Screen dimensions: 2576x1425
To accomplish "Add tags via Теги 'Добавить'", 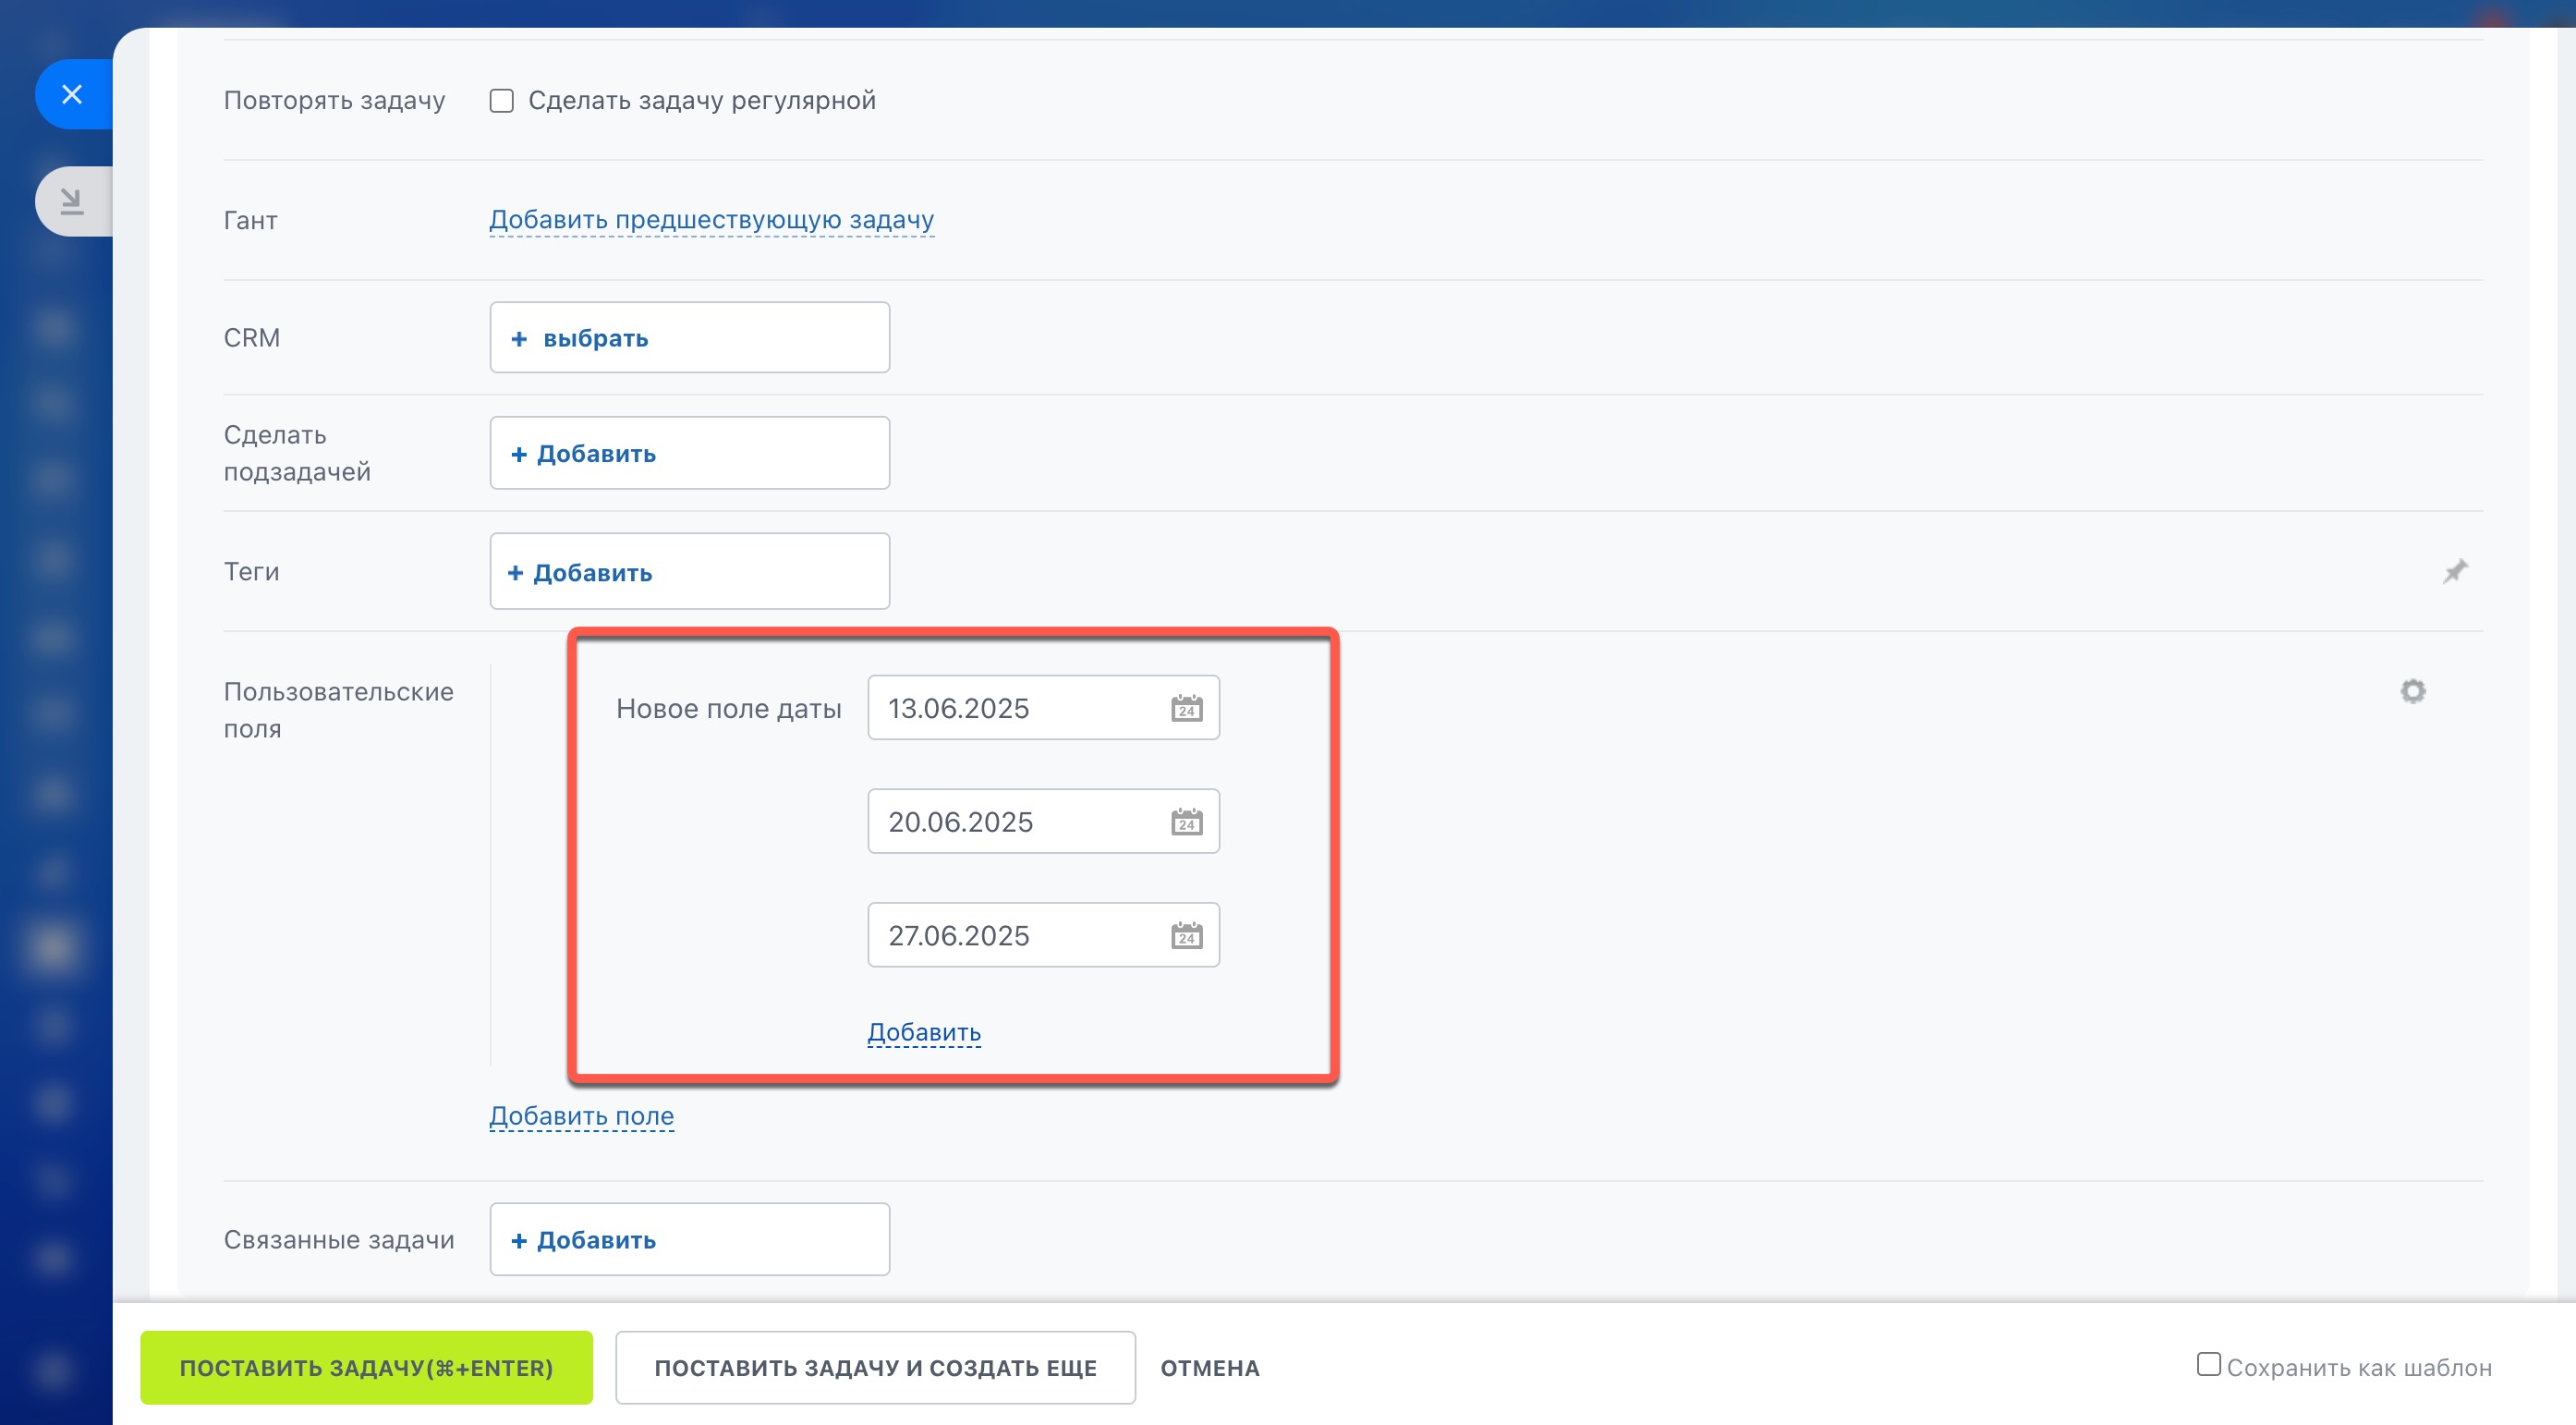I will [689, 572].
